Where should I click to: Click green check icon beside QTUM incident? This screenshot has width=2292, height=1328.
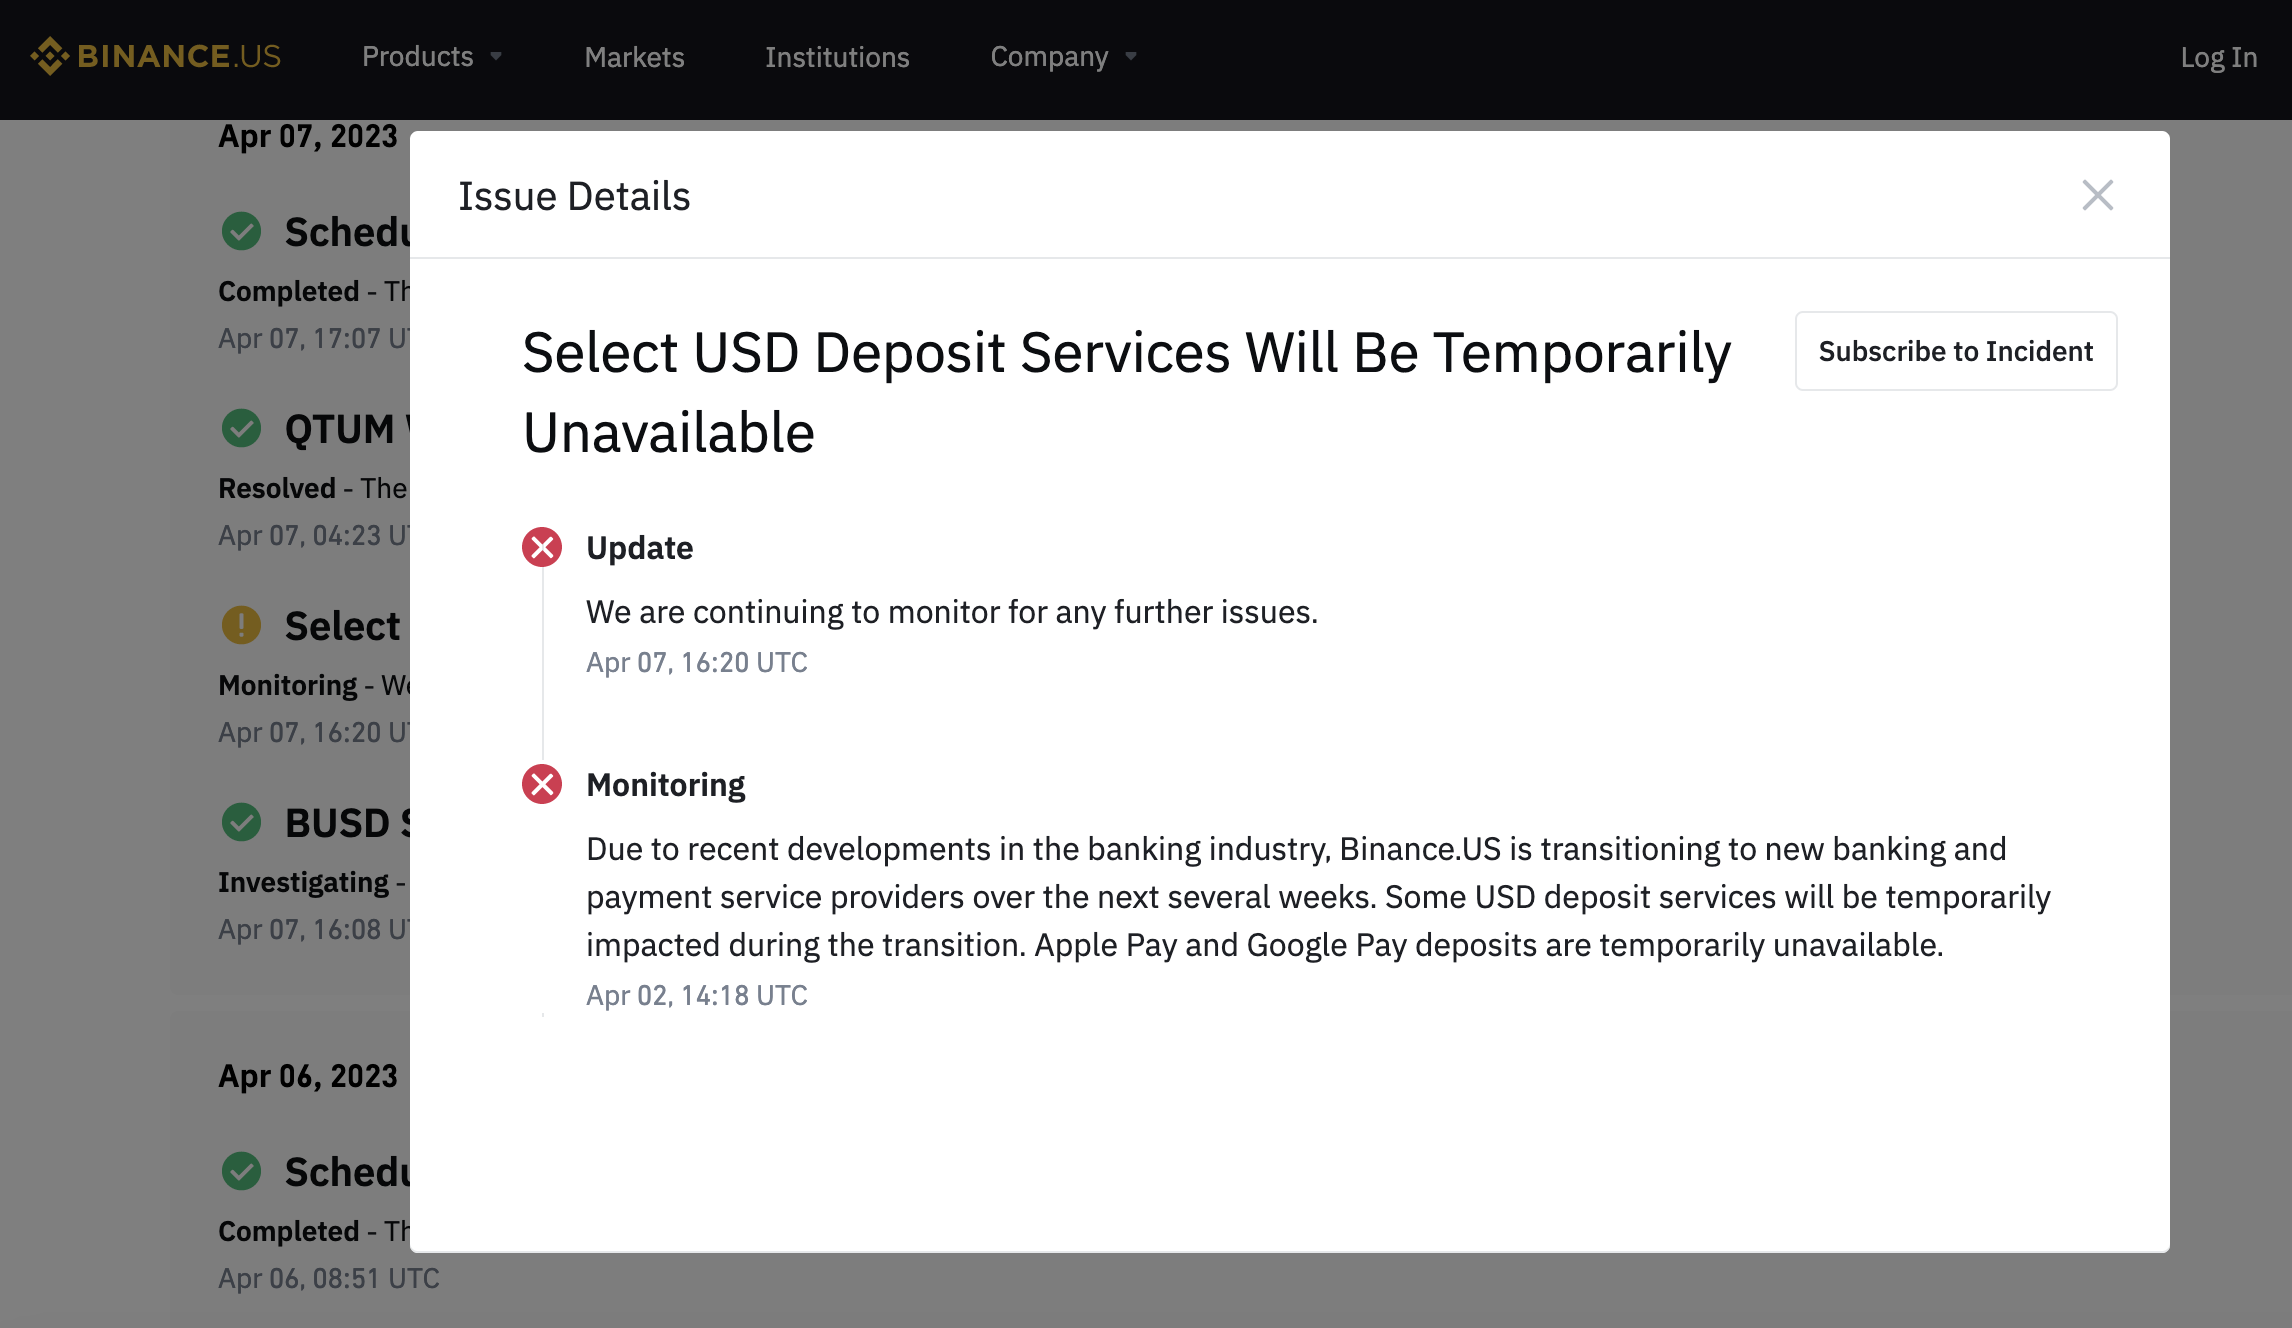click(x=241, y=429)
